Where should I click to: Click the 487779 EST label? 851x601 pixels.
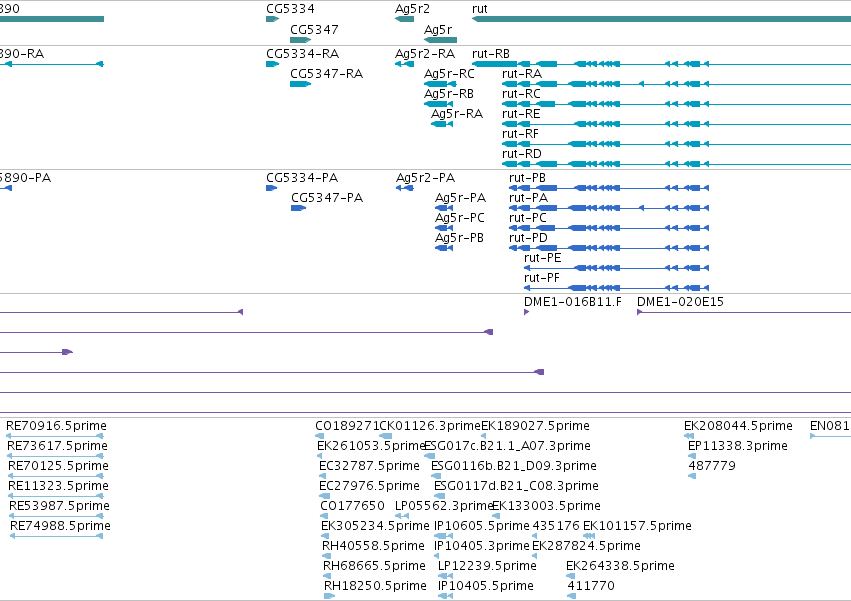tap(712, 466)
